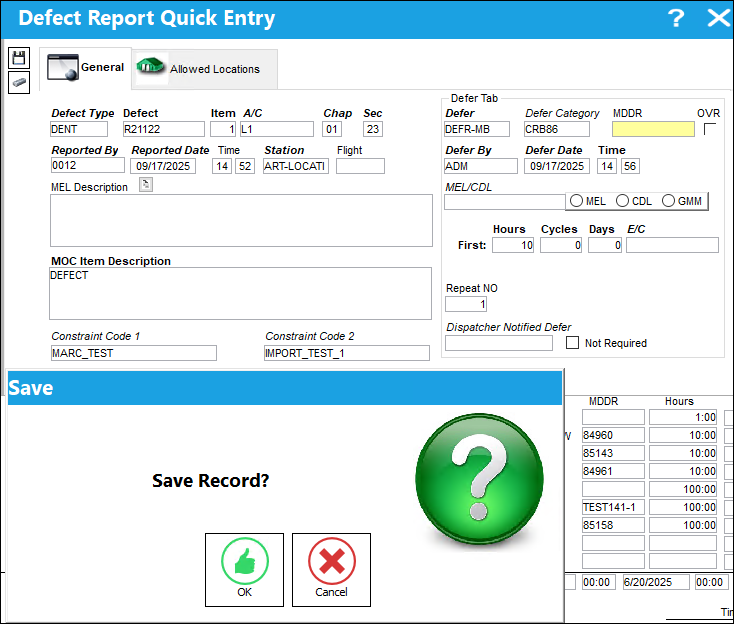734x624 pixels.
Task: Click the Reported Time minutes field 52
Action: point(245,166)
